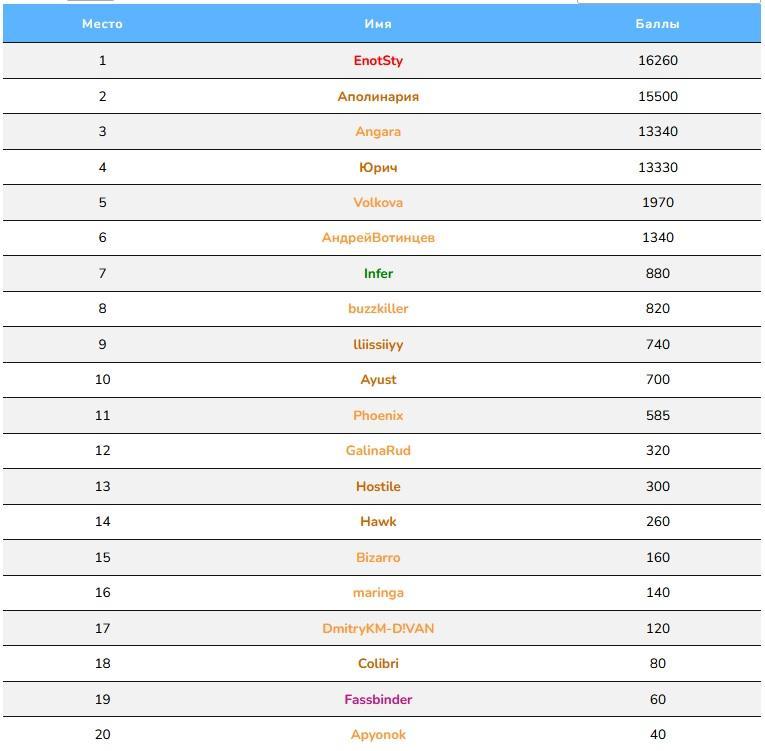
Task: Open the Volkova profile link
Action: click(x=378, y=203)
